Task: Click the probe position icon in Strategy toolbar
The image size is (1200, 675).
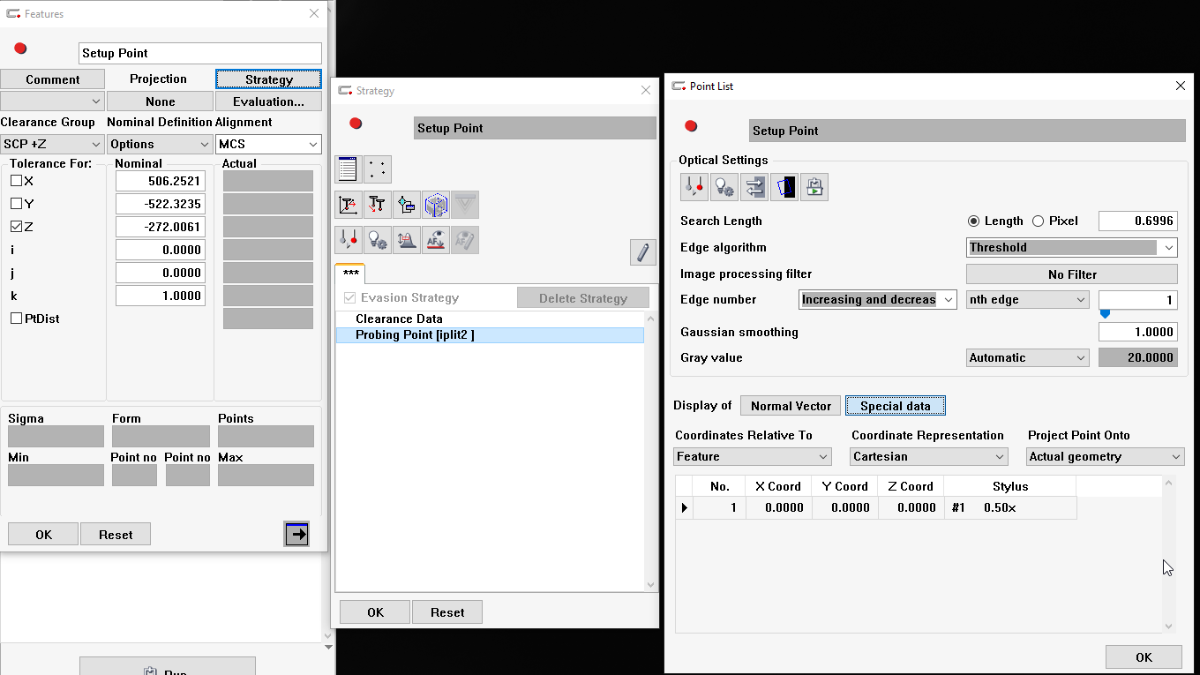Action: point(349,239)
